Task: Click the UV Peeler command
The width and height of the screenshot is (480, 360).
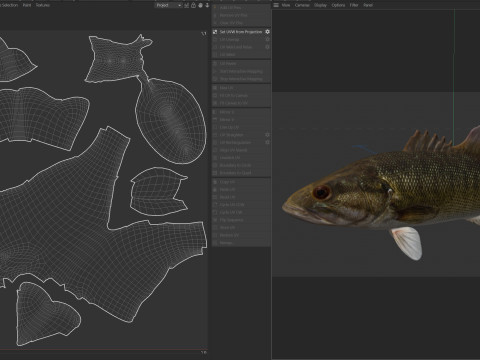Action: [x=241, y=64]
